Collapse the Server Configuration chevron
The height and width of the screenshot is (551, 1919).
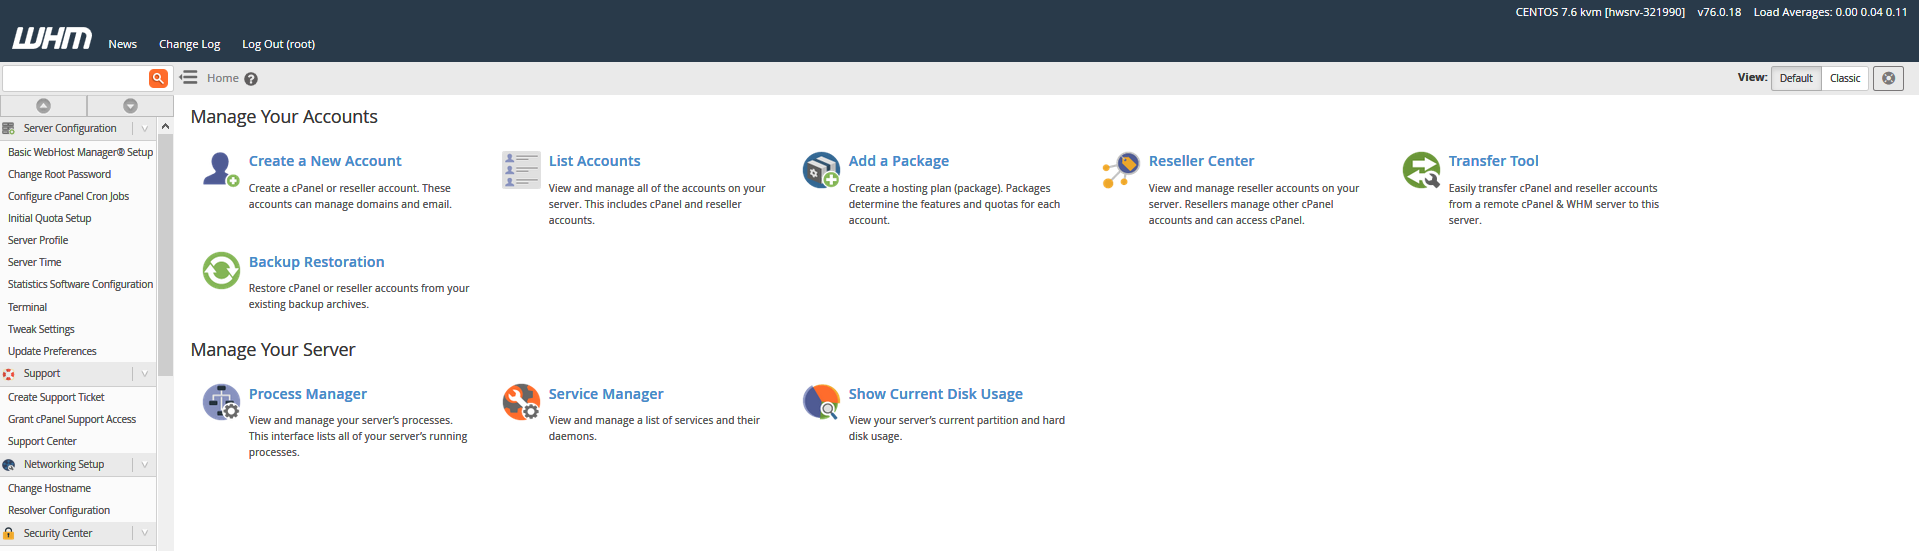point(145,128)
